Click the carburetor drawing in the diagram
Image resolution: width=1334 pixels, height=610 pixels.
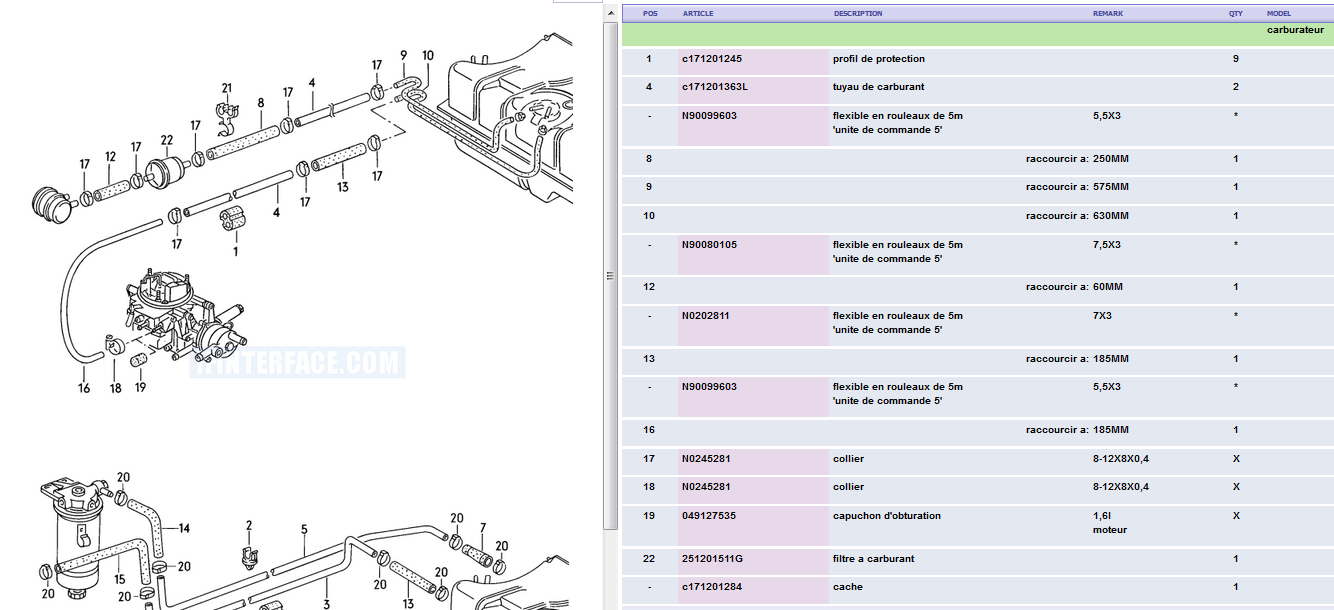[x=185, y=315]
